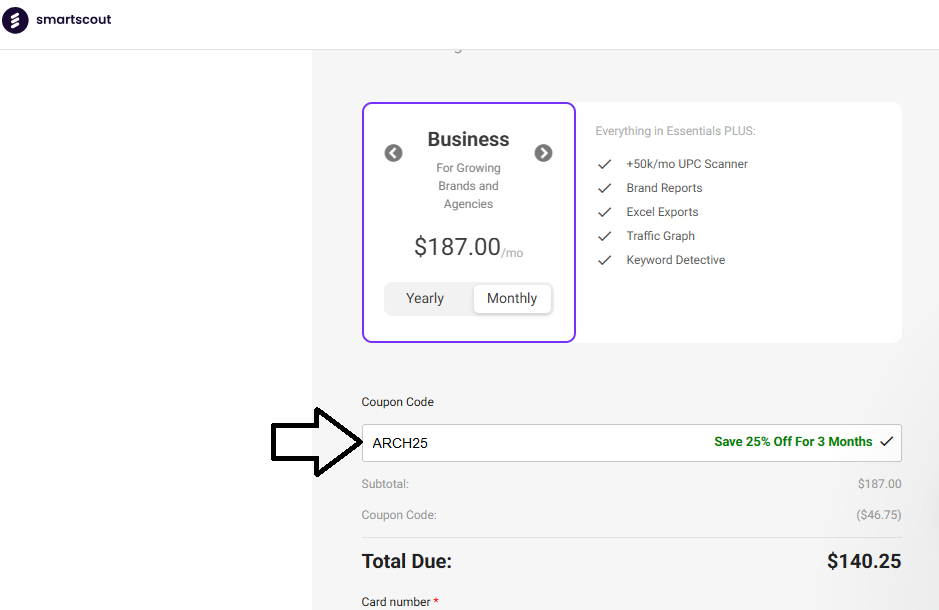Click the +50k/mo UPC Scanner feature

[x=687, y=164]
